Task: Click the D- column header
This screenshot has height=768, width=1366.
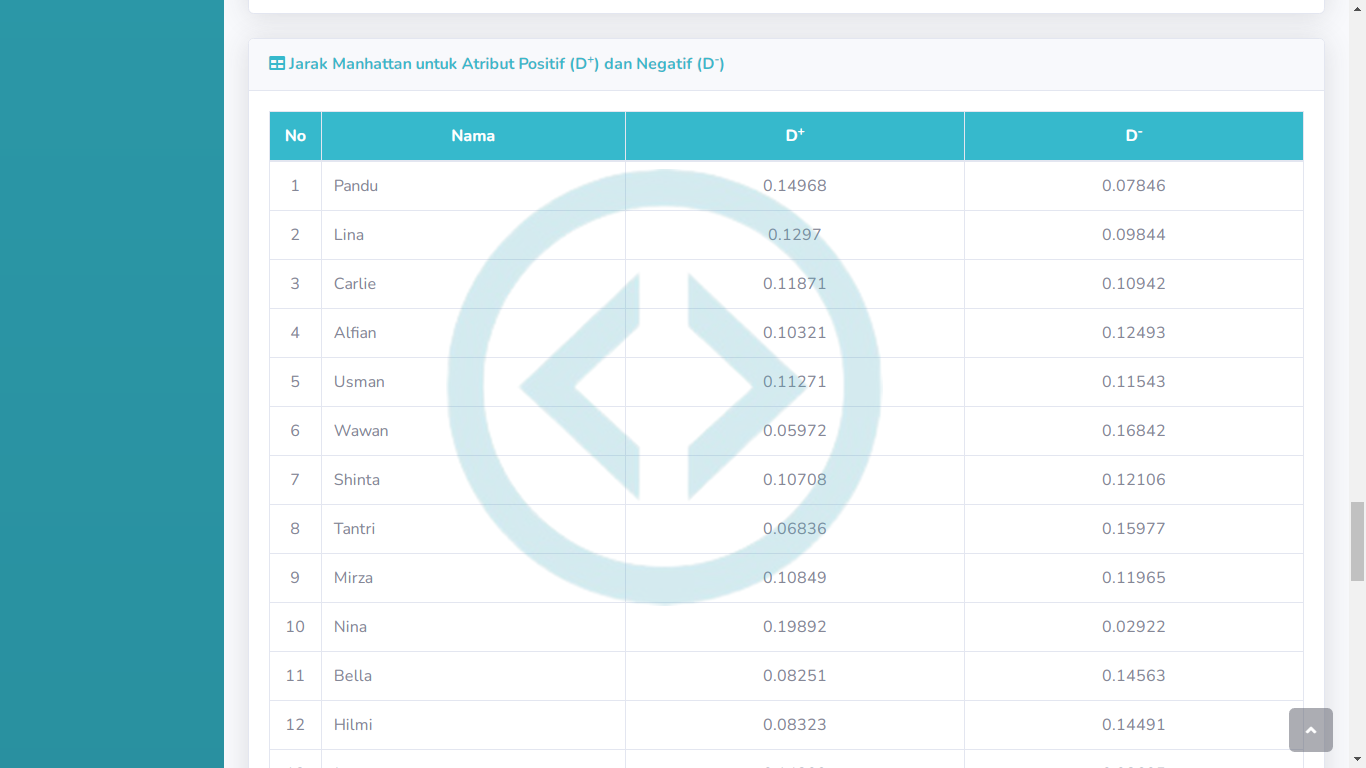Action: 1133,136
